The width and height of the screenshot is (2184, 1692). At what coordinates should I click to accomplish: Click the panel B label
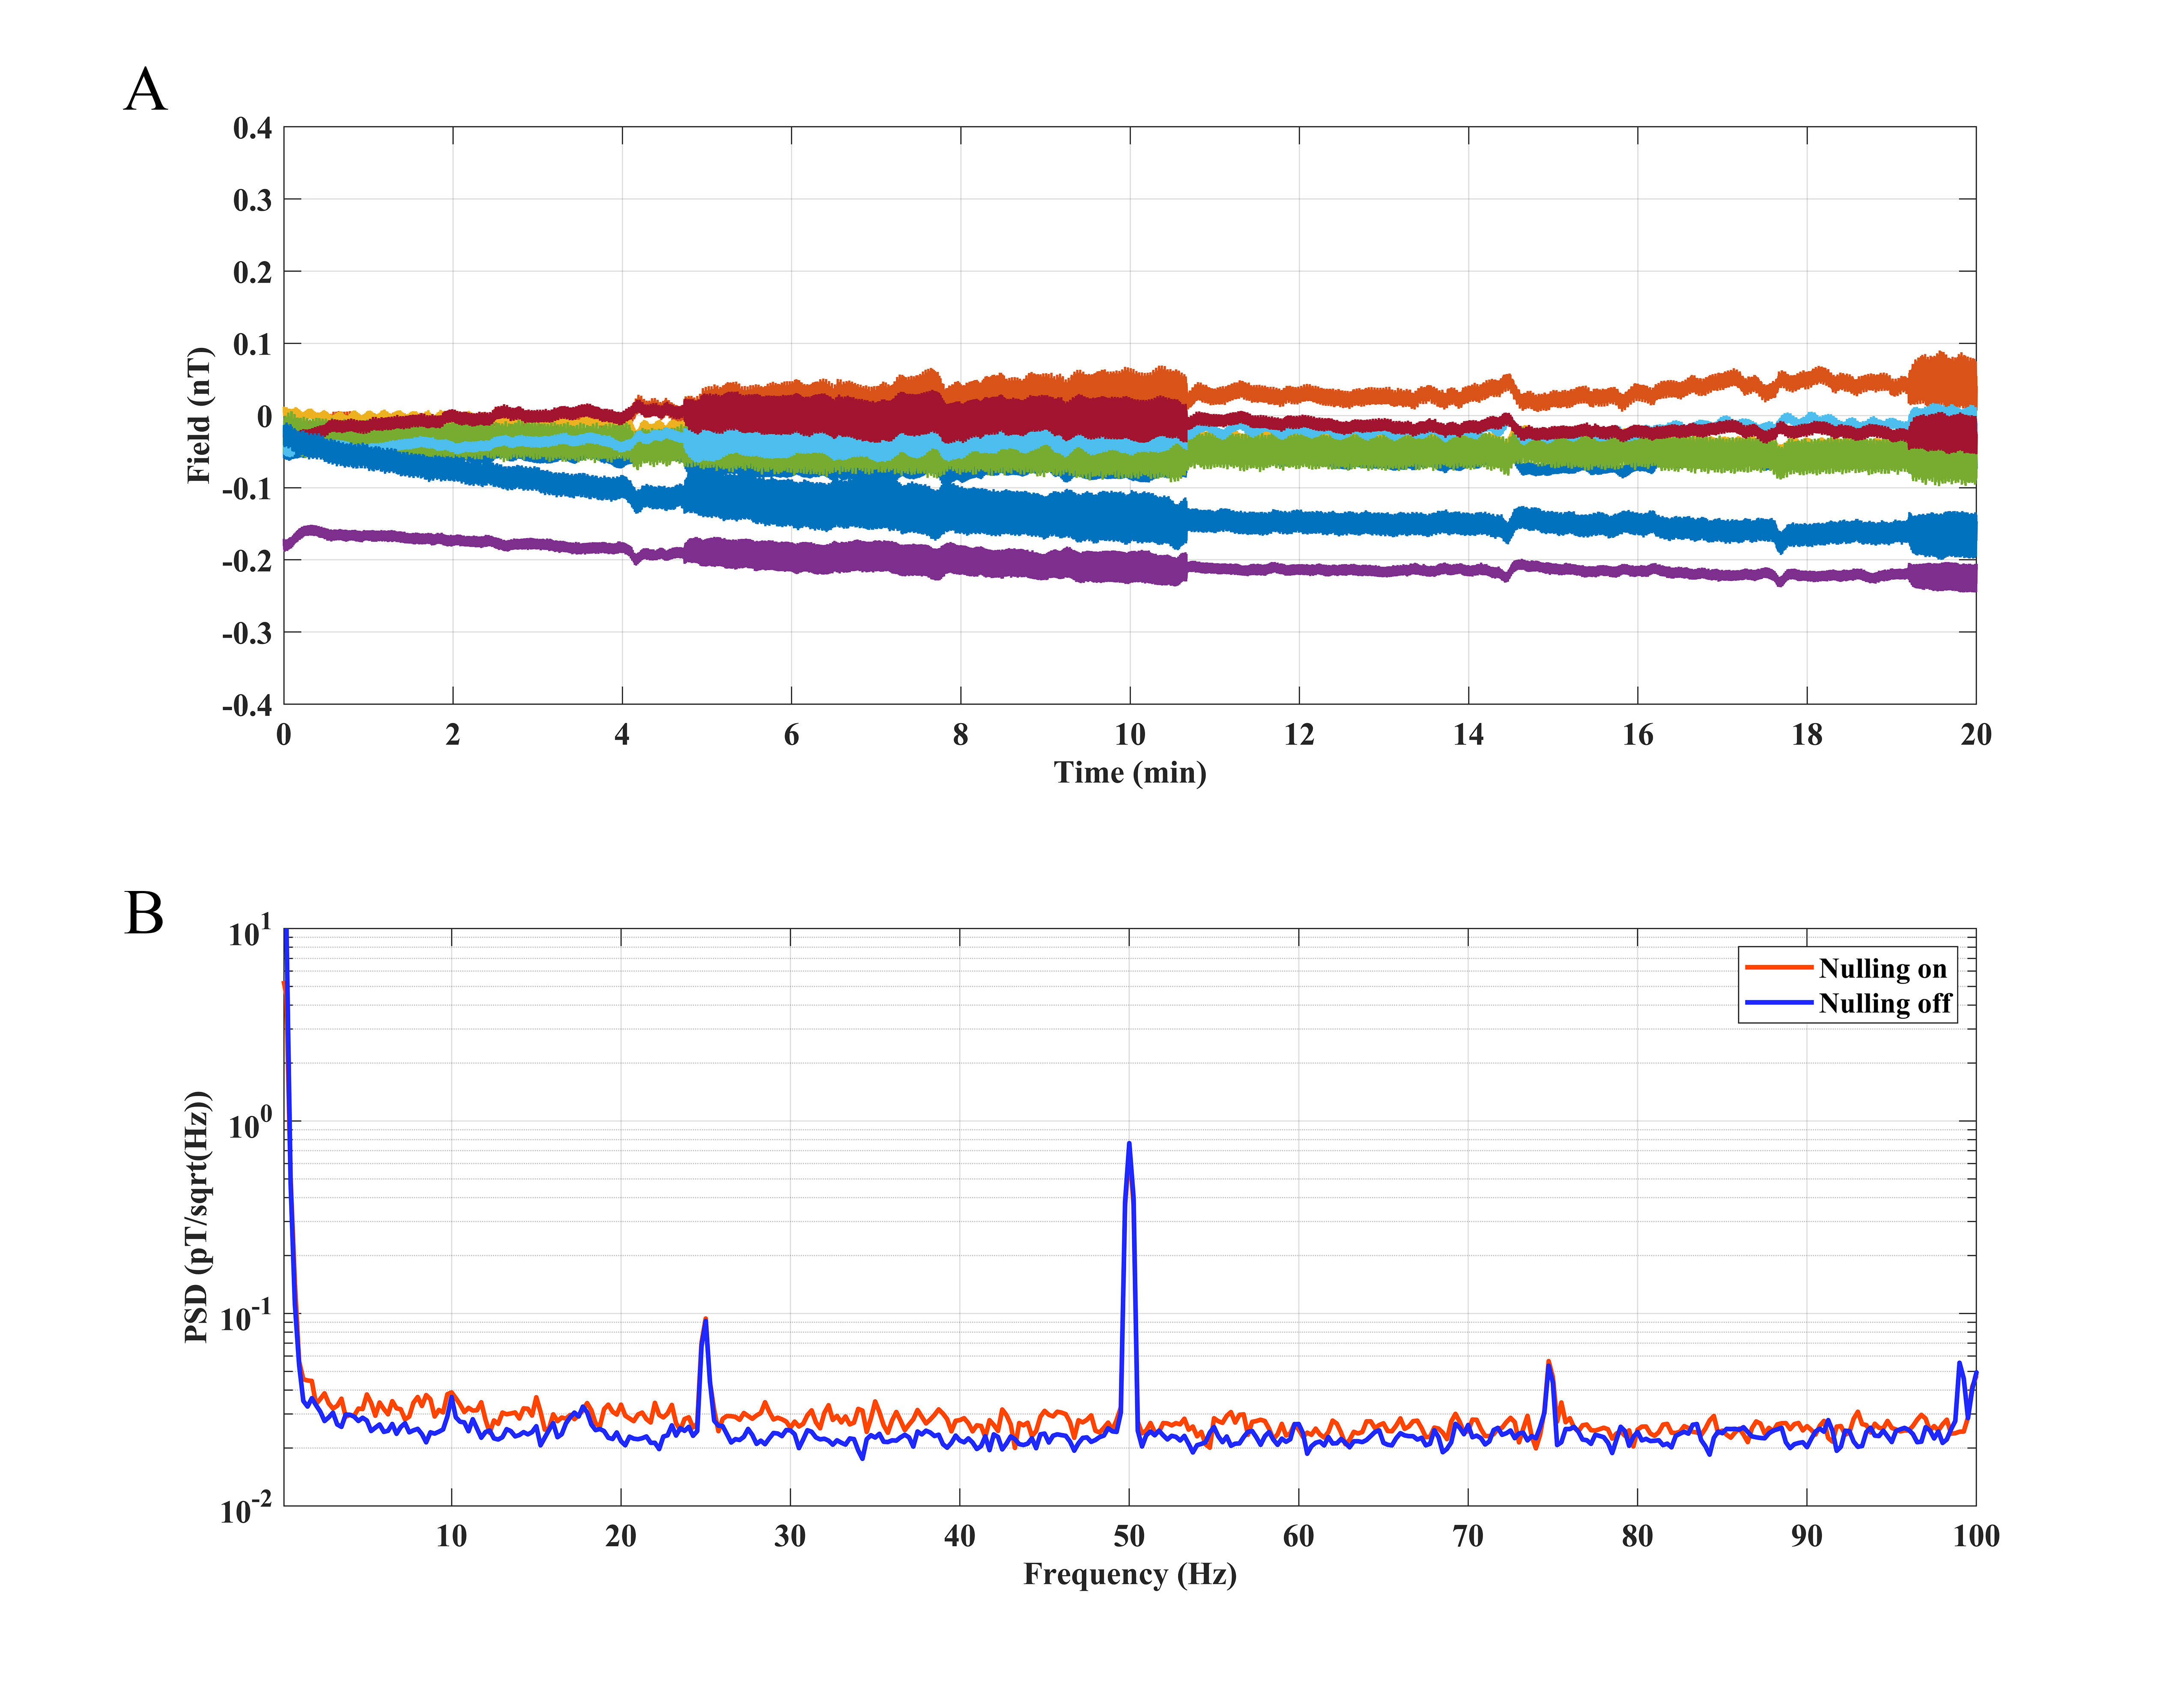pos(144,913)
